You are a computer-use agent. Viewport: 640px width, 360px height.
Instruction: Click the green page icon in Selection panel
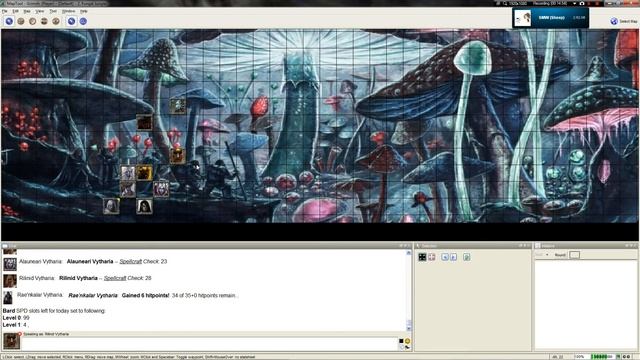[467, 257]
